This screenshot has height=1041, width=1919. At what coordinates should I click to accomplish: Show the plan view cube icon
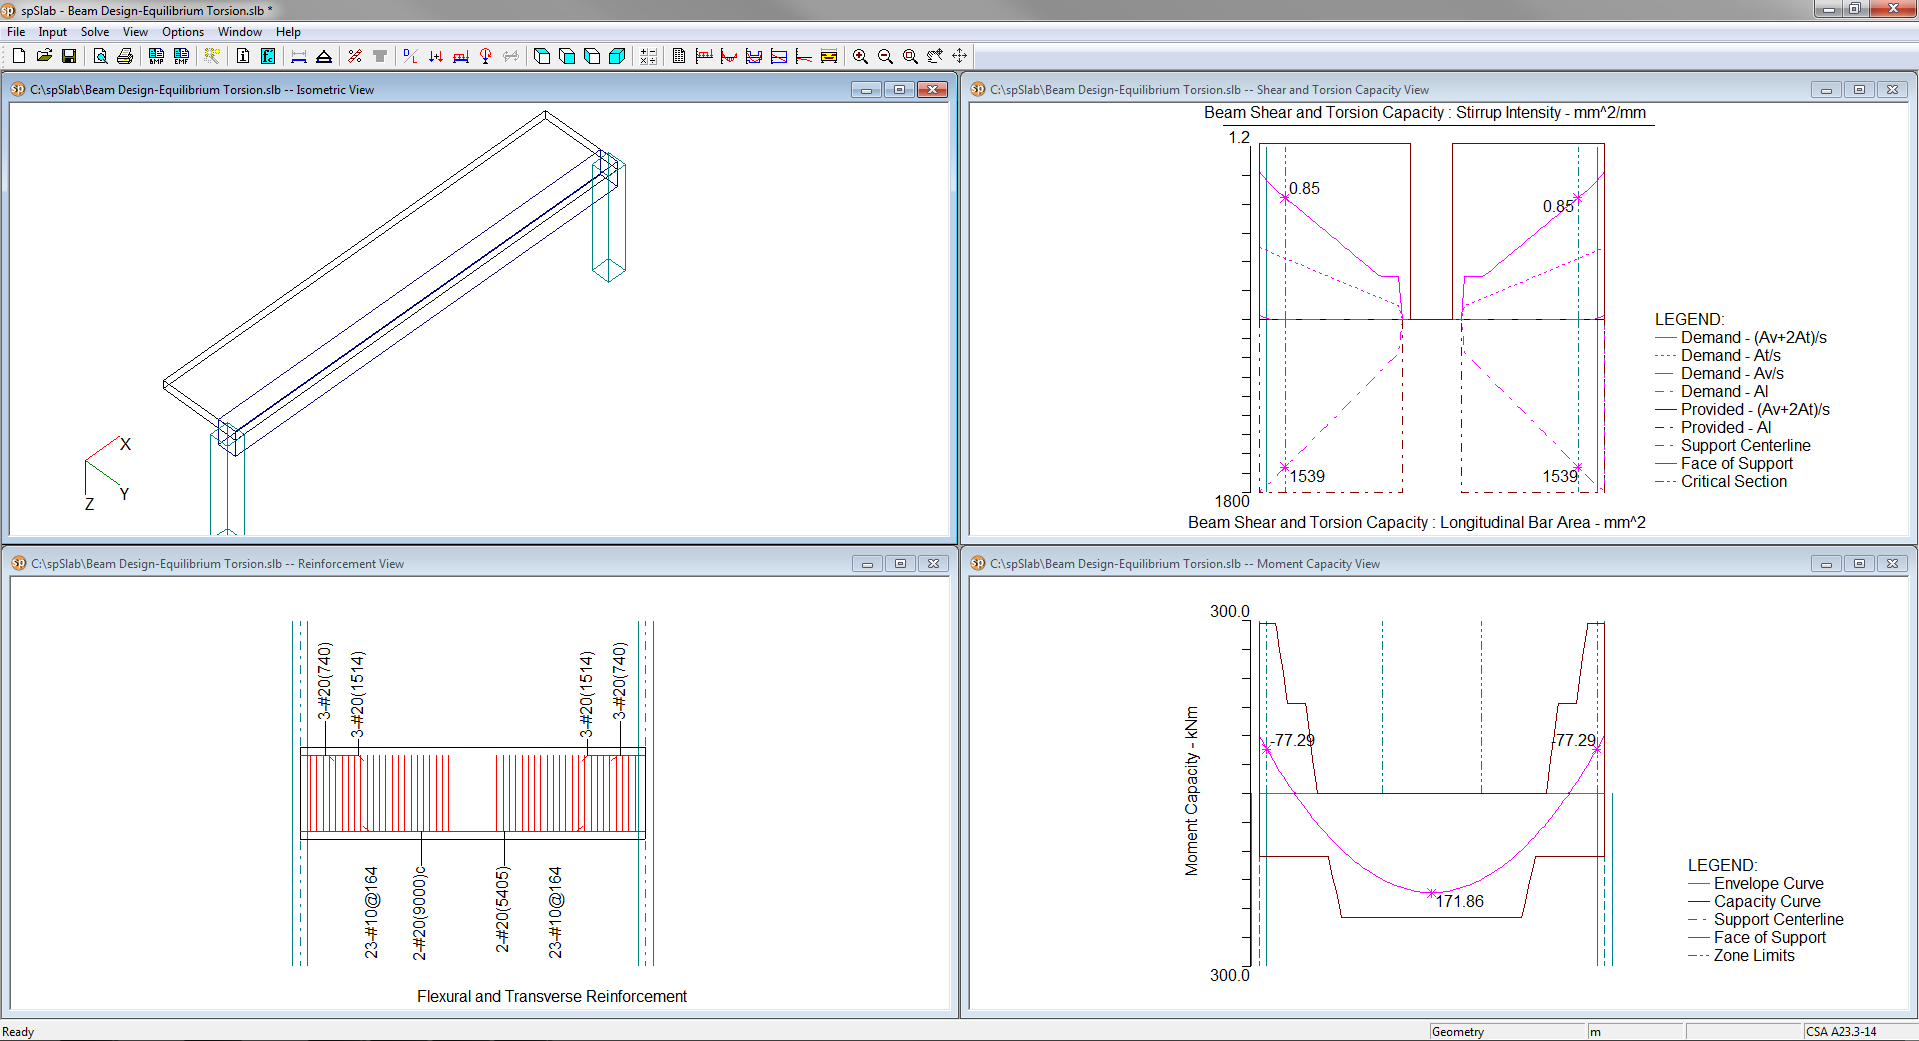click(542, 56)
